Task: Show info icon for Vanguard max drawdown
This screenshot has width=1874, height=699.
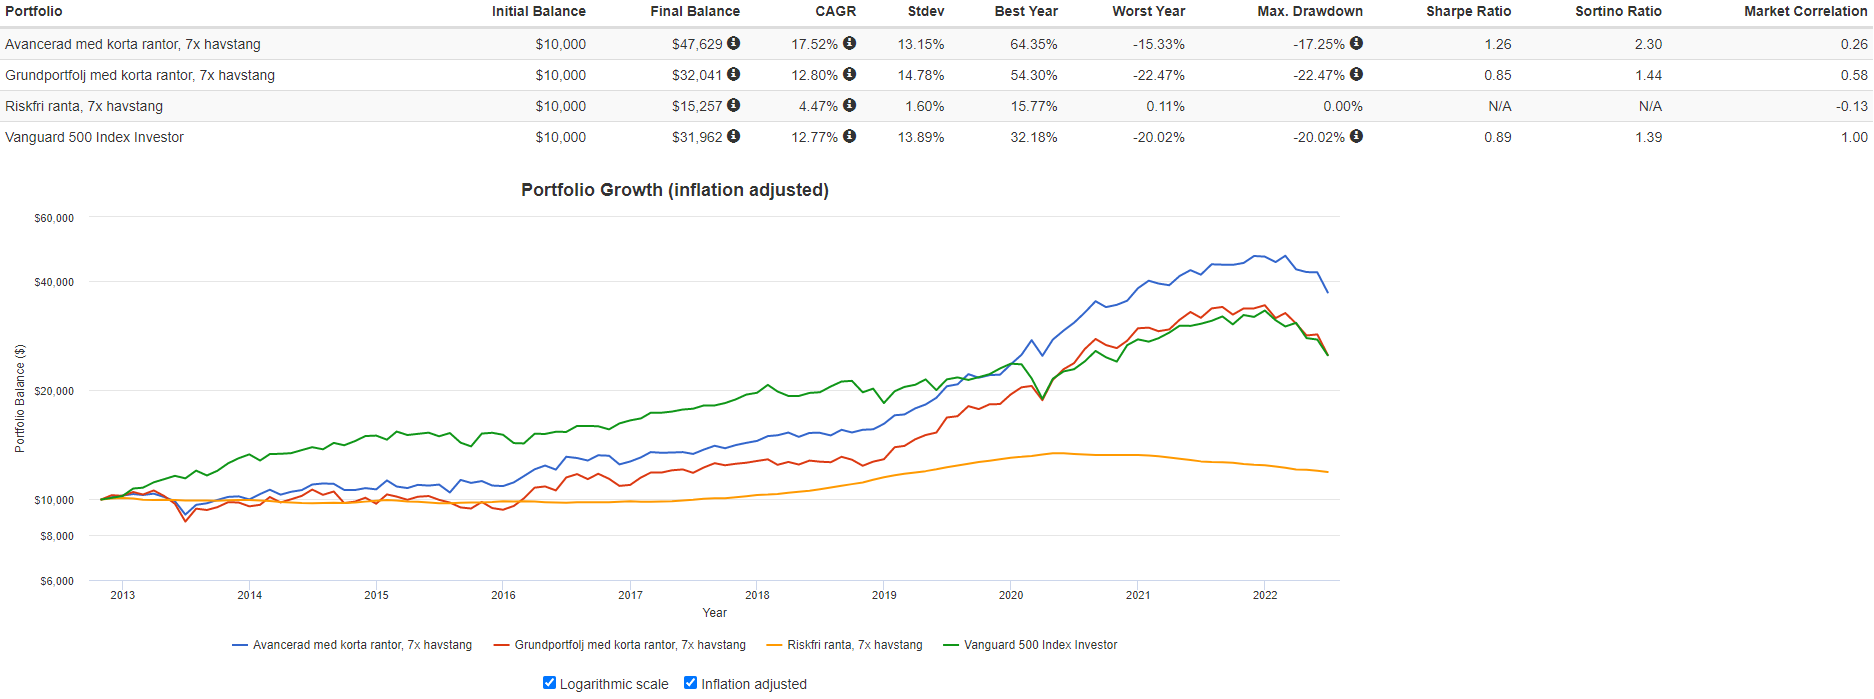Action: pyautogui.click(x=1356, y=136)
